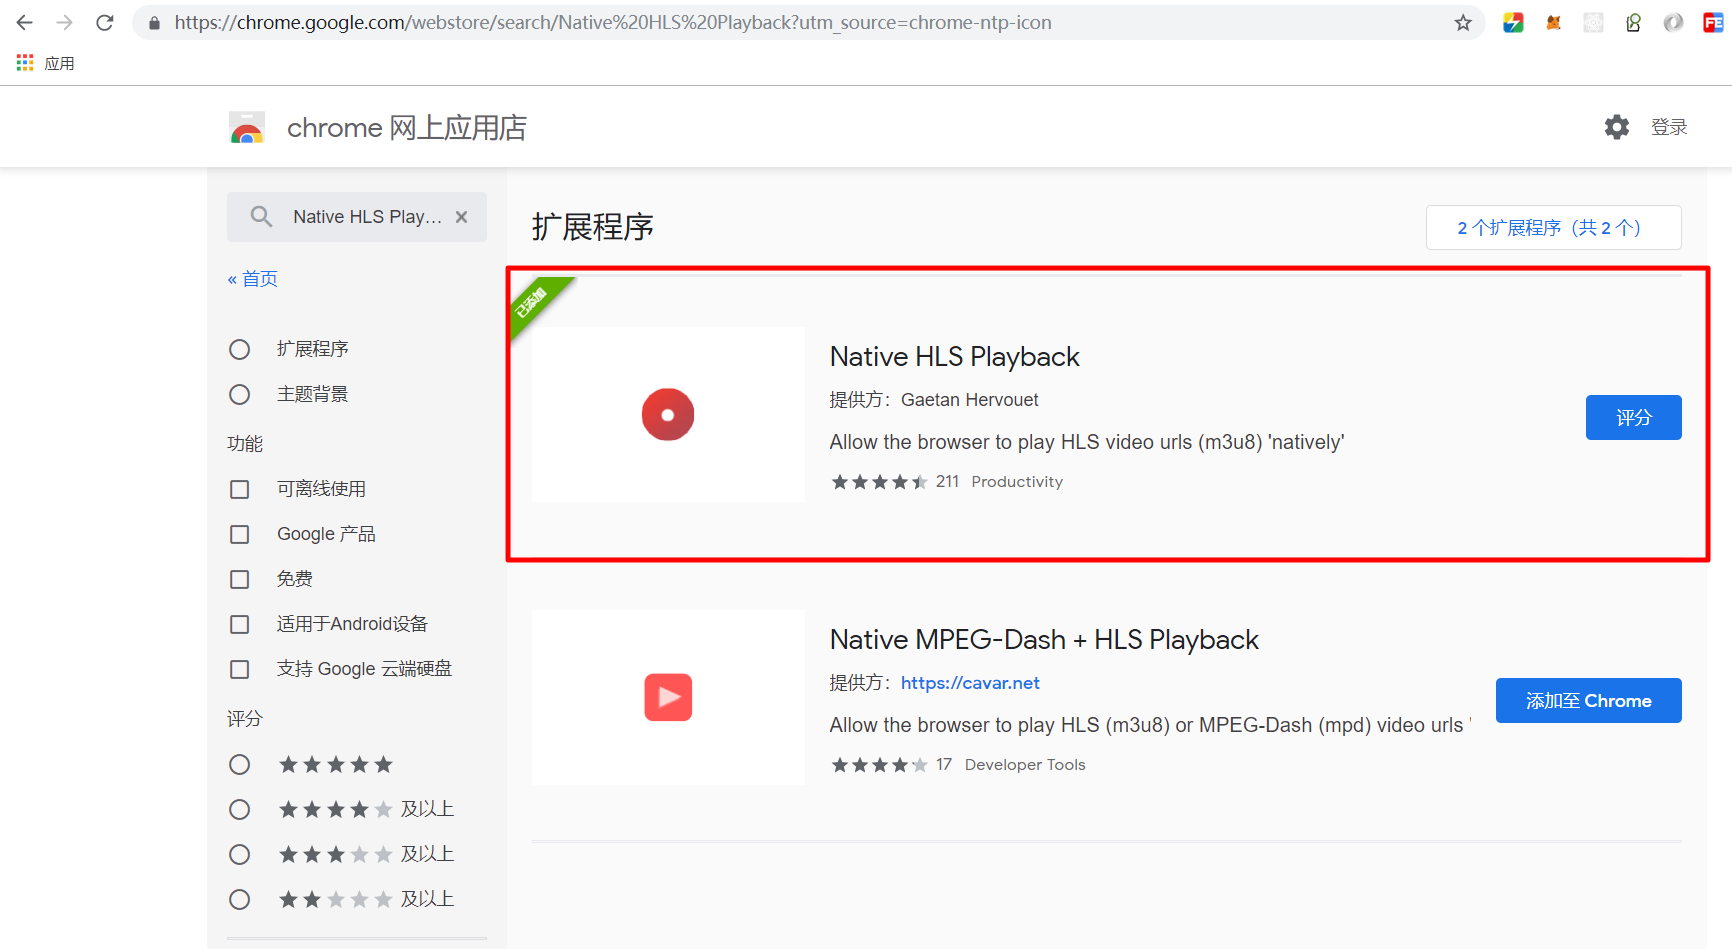Viewport: 1732px width, 949px height.
Task: Return to 首页 via the back link
Action: [252, 279]
